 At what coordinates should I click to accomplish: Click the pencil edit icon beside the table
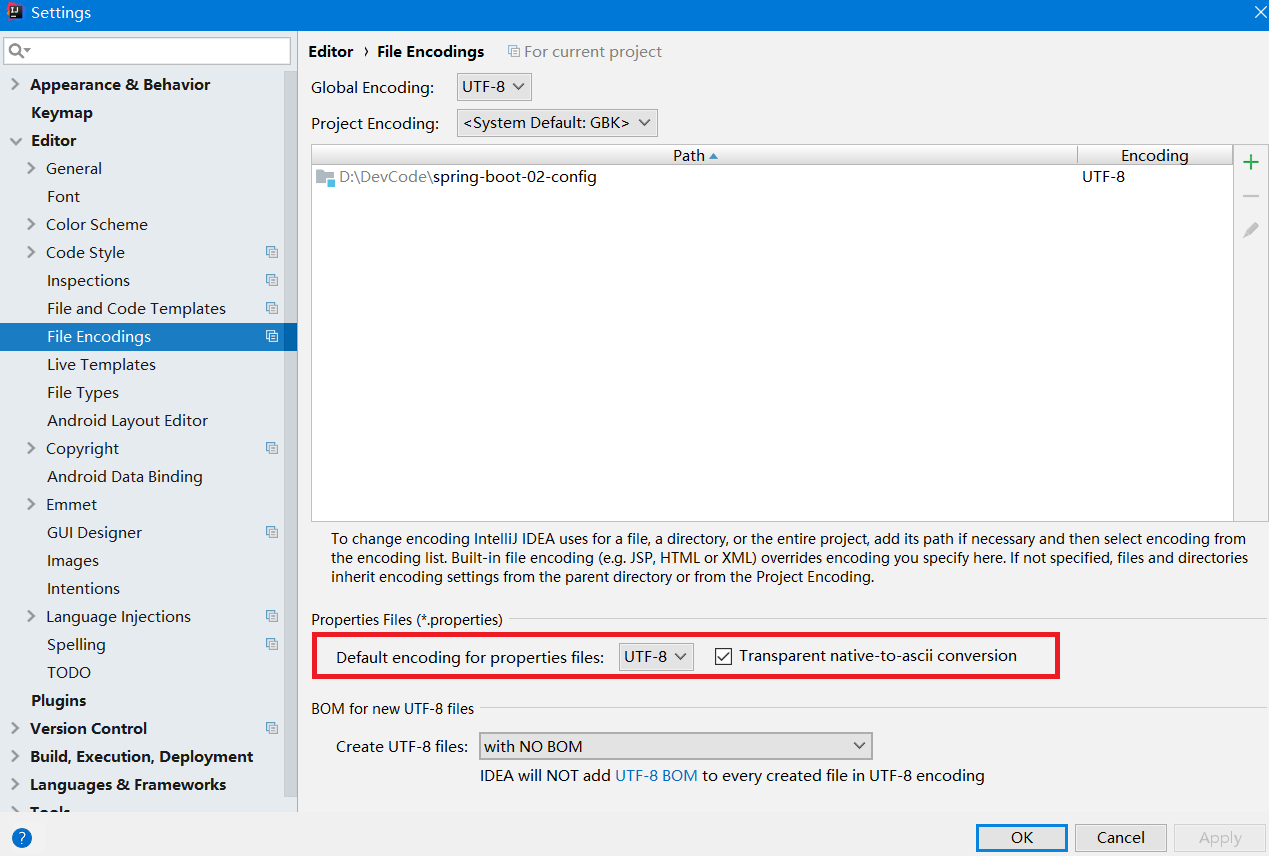1250,230
